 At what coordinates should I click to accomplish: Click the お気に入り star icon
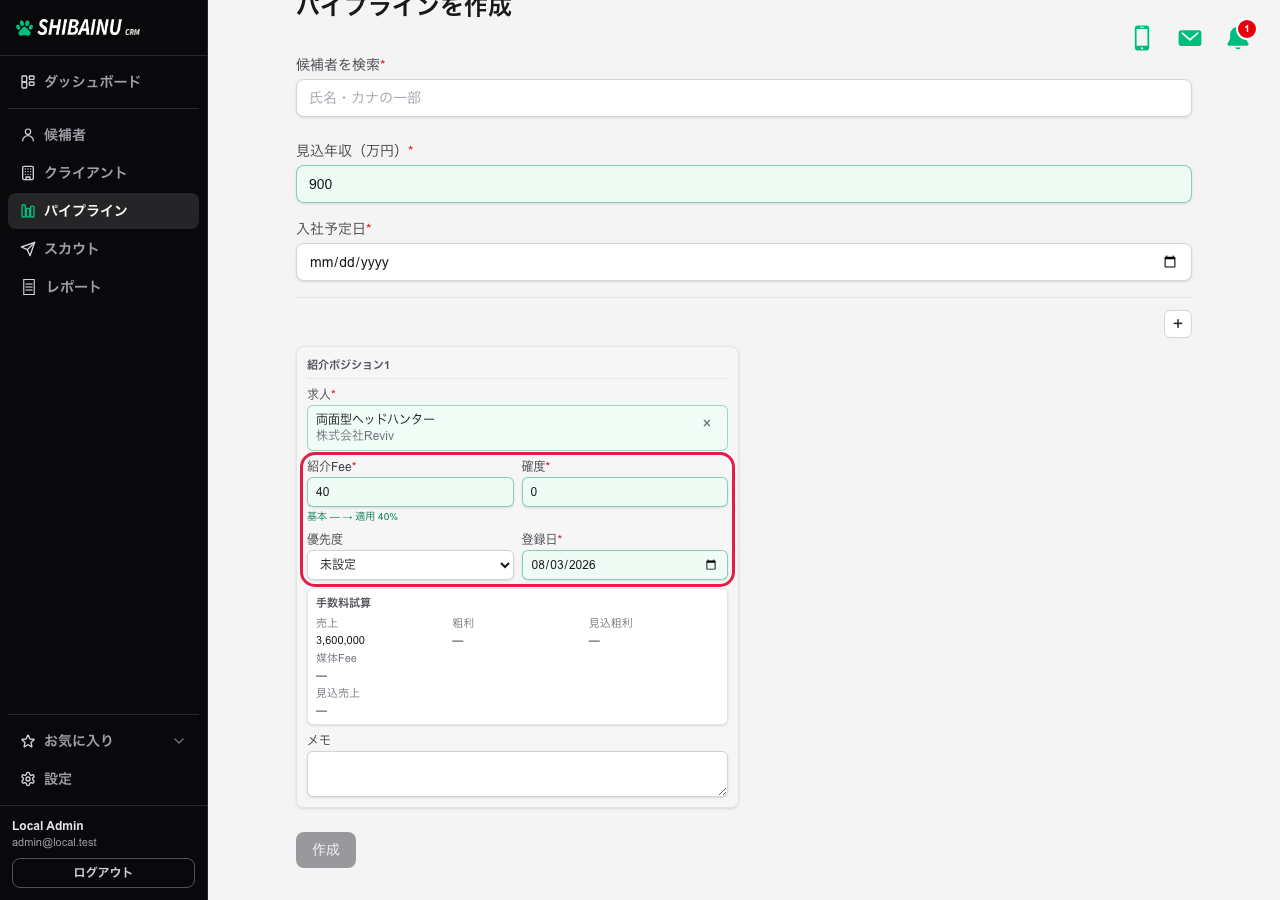click(x=28, y=741)
